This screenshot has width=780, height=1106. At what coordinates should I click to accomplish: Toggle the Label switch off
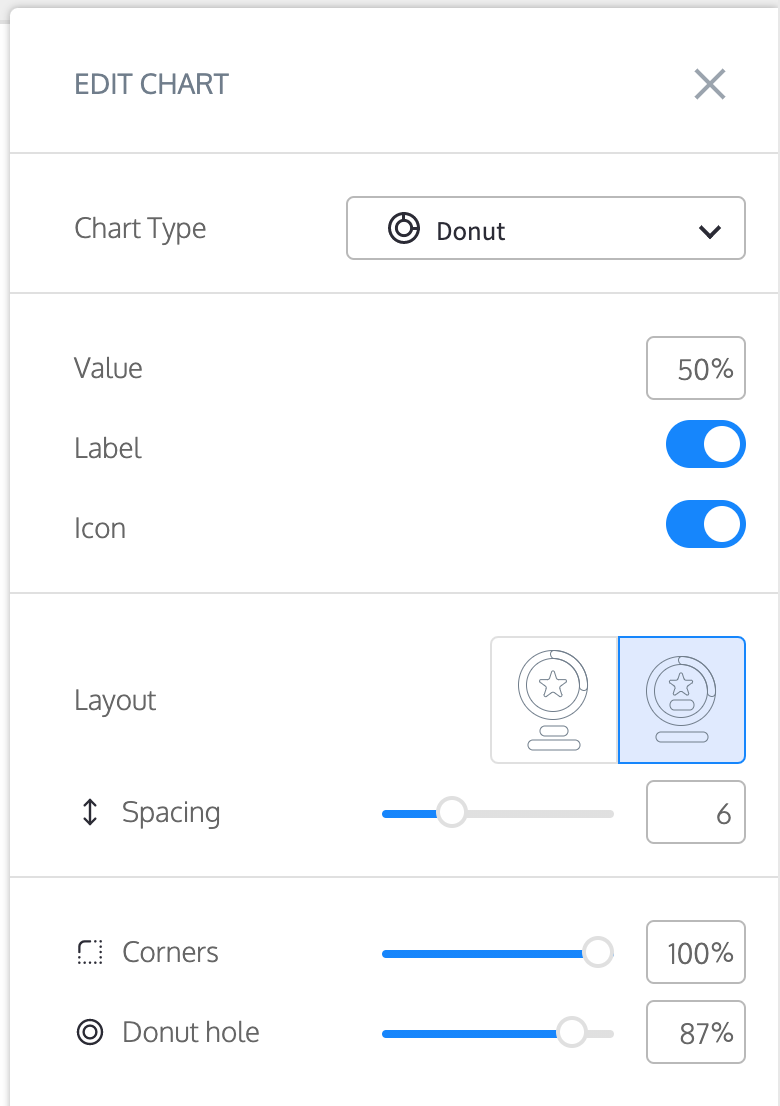[x=705, y=444]
